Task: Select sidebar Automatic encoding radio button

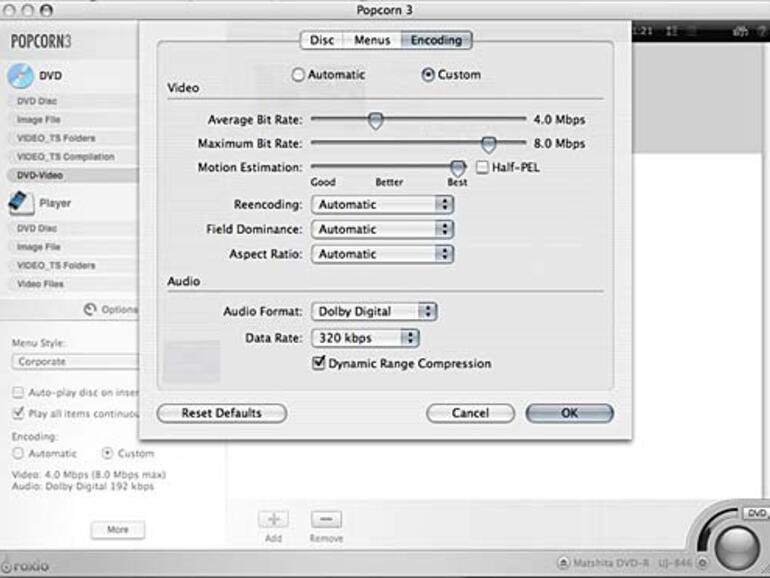Action: coord(18,453)
